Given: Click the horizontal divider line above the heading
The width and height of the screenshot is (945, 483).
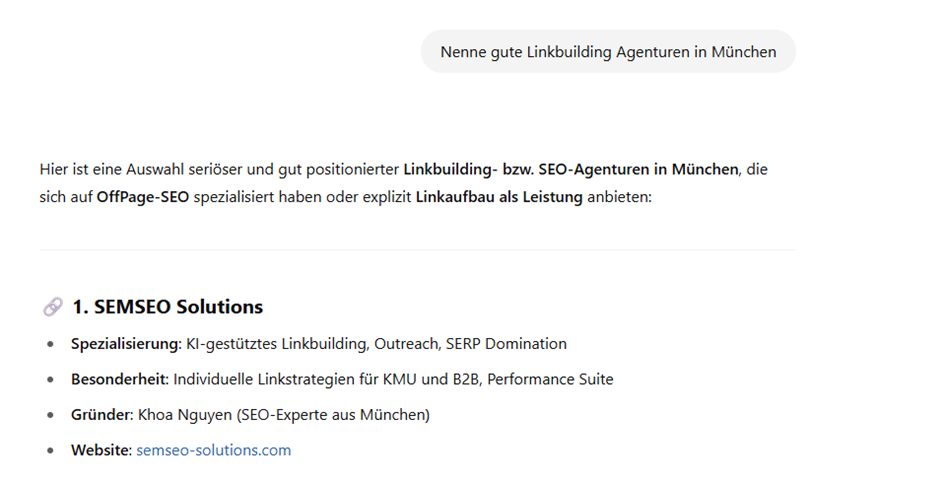Looking at the screenshot, I should (418, 250).
